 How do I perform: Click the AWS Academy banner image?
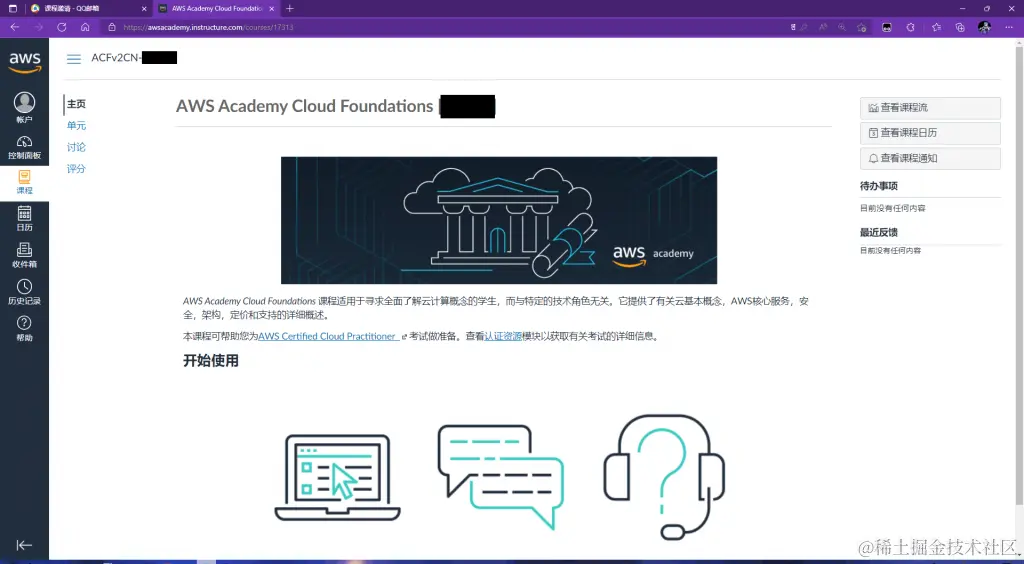click(499, 220)
